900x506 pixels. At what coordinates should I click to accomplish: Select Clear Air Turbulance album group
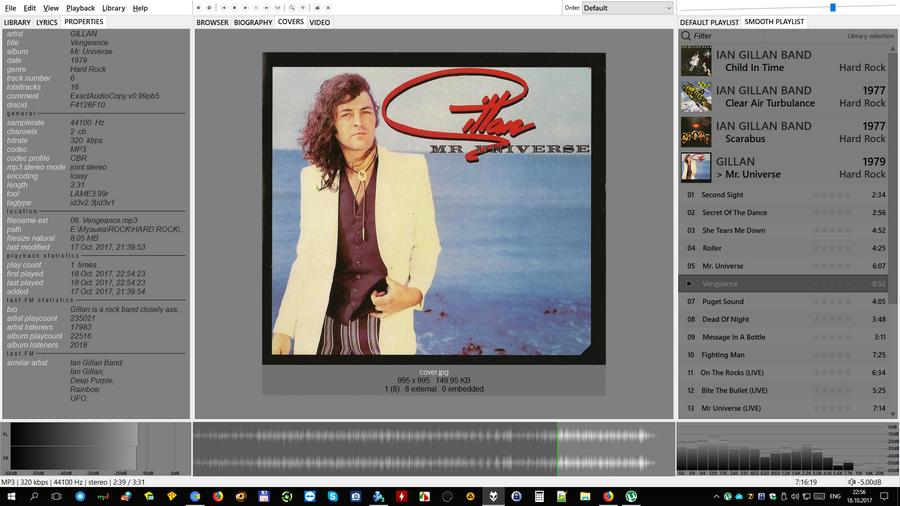click(785, 96)
